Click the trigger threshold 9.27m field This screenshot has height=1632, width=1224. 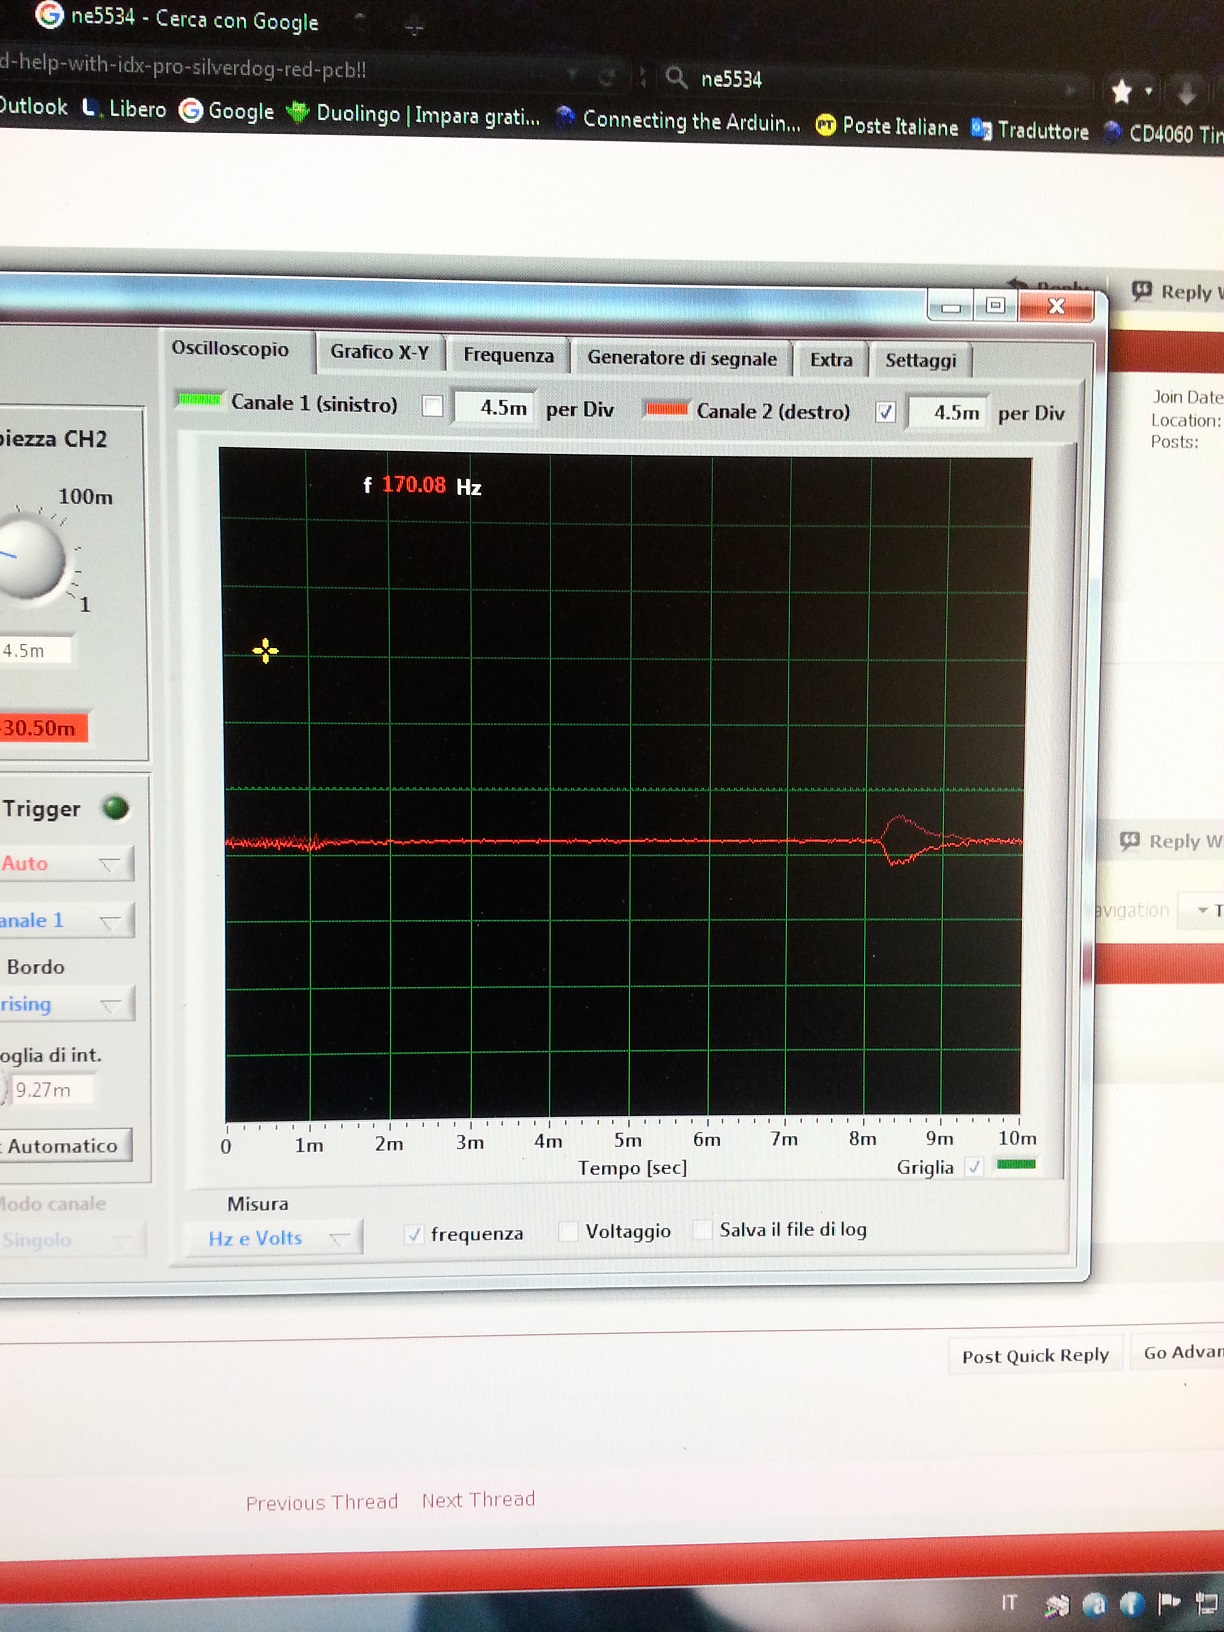click(x=52, y=1089)
